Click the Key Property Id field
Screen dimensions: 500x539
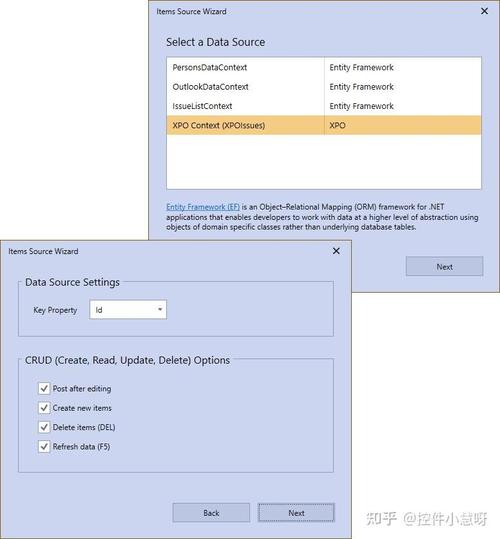[128, 310]
